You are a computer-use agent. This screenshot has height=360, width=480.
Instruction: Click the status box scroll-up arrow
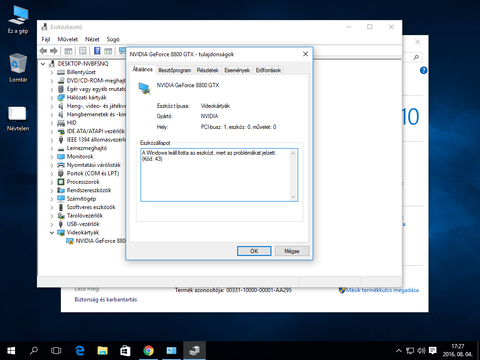pyautogui.click(x=293, y=153)
